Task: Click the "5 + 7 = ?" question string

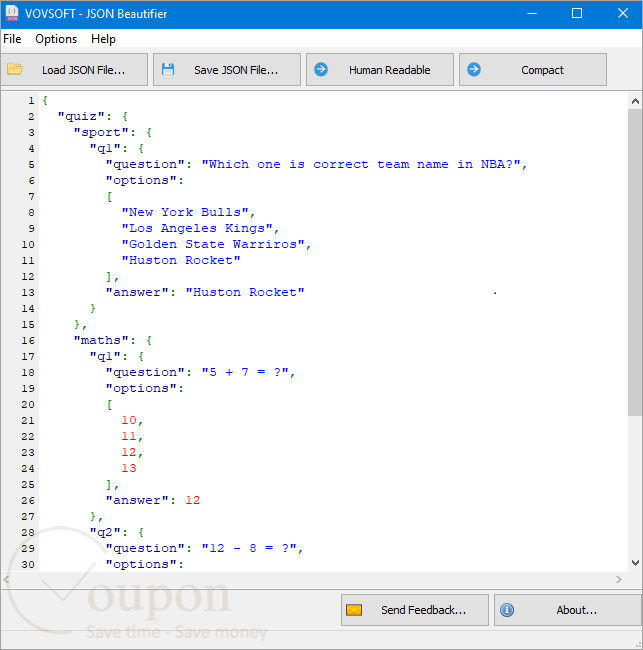Action: pos(245,373)
